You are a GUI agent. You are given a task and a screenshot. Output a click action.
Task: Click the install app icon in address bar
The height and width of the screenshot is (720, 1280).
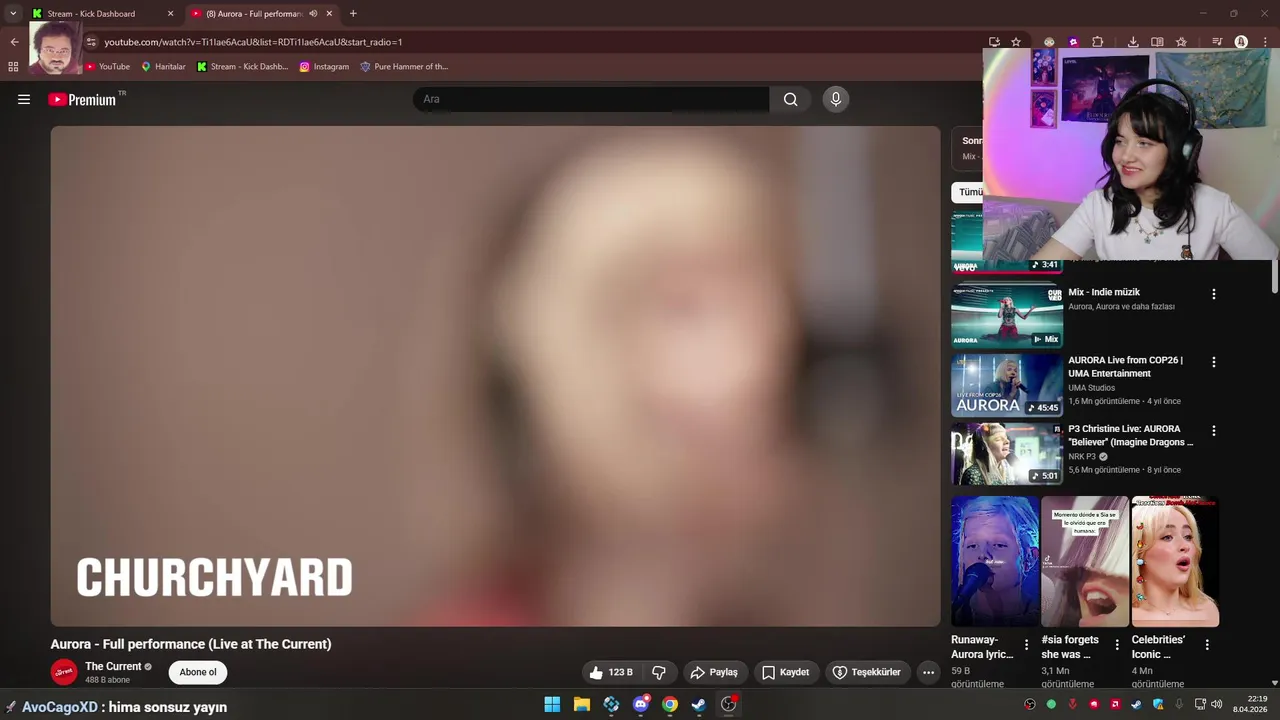coord(994,42)
